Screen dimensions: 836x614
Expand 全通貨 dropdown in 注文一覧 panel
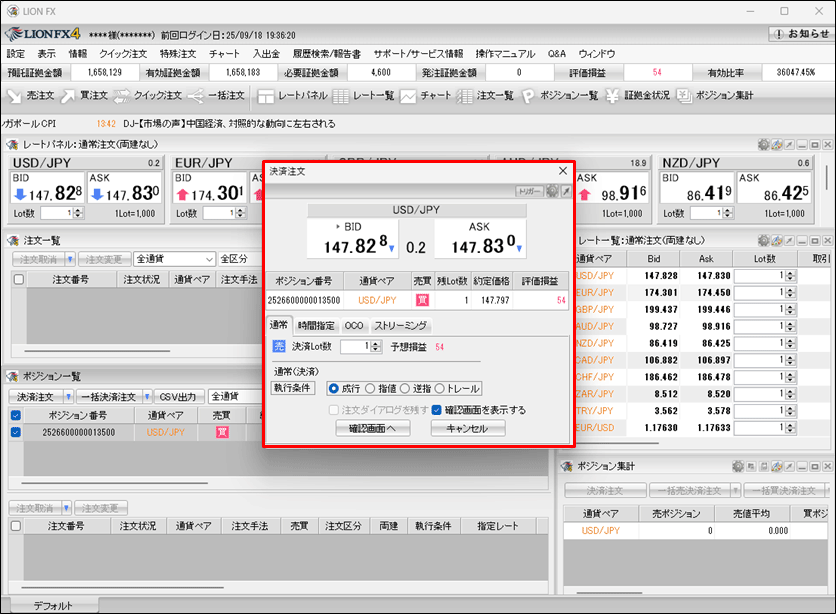click(x=208, y=259)
